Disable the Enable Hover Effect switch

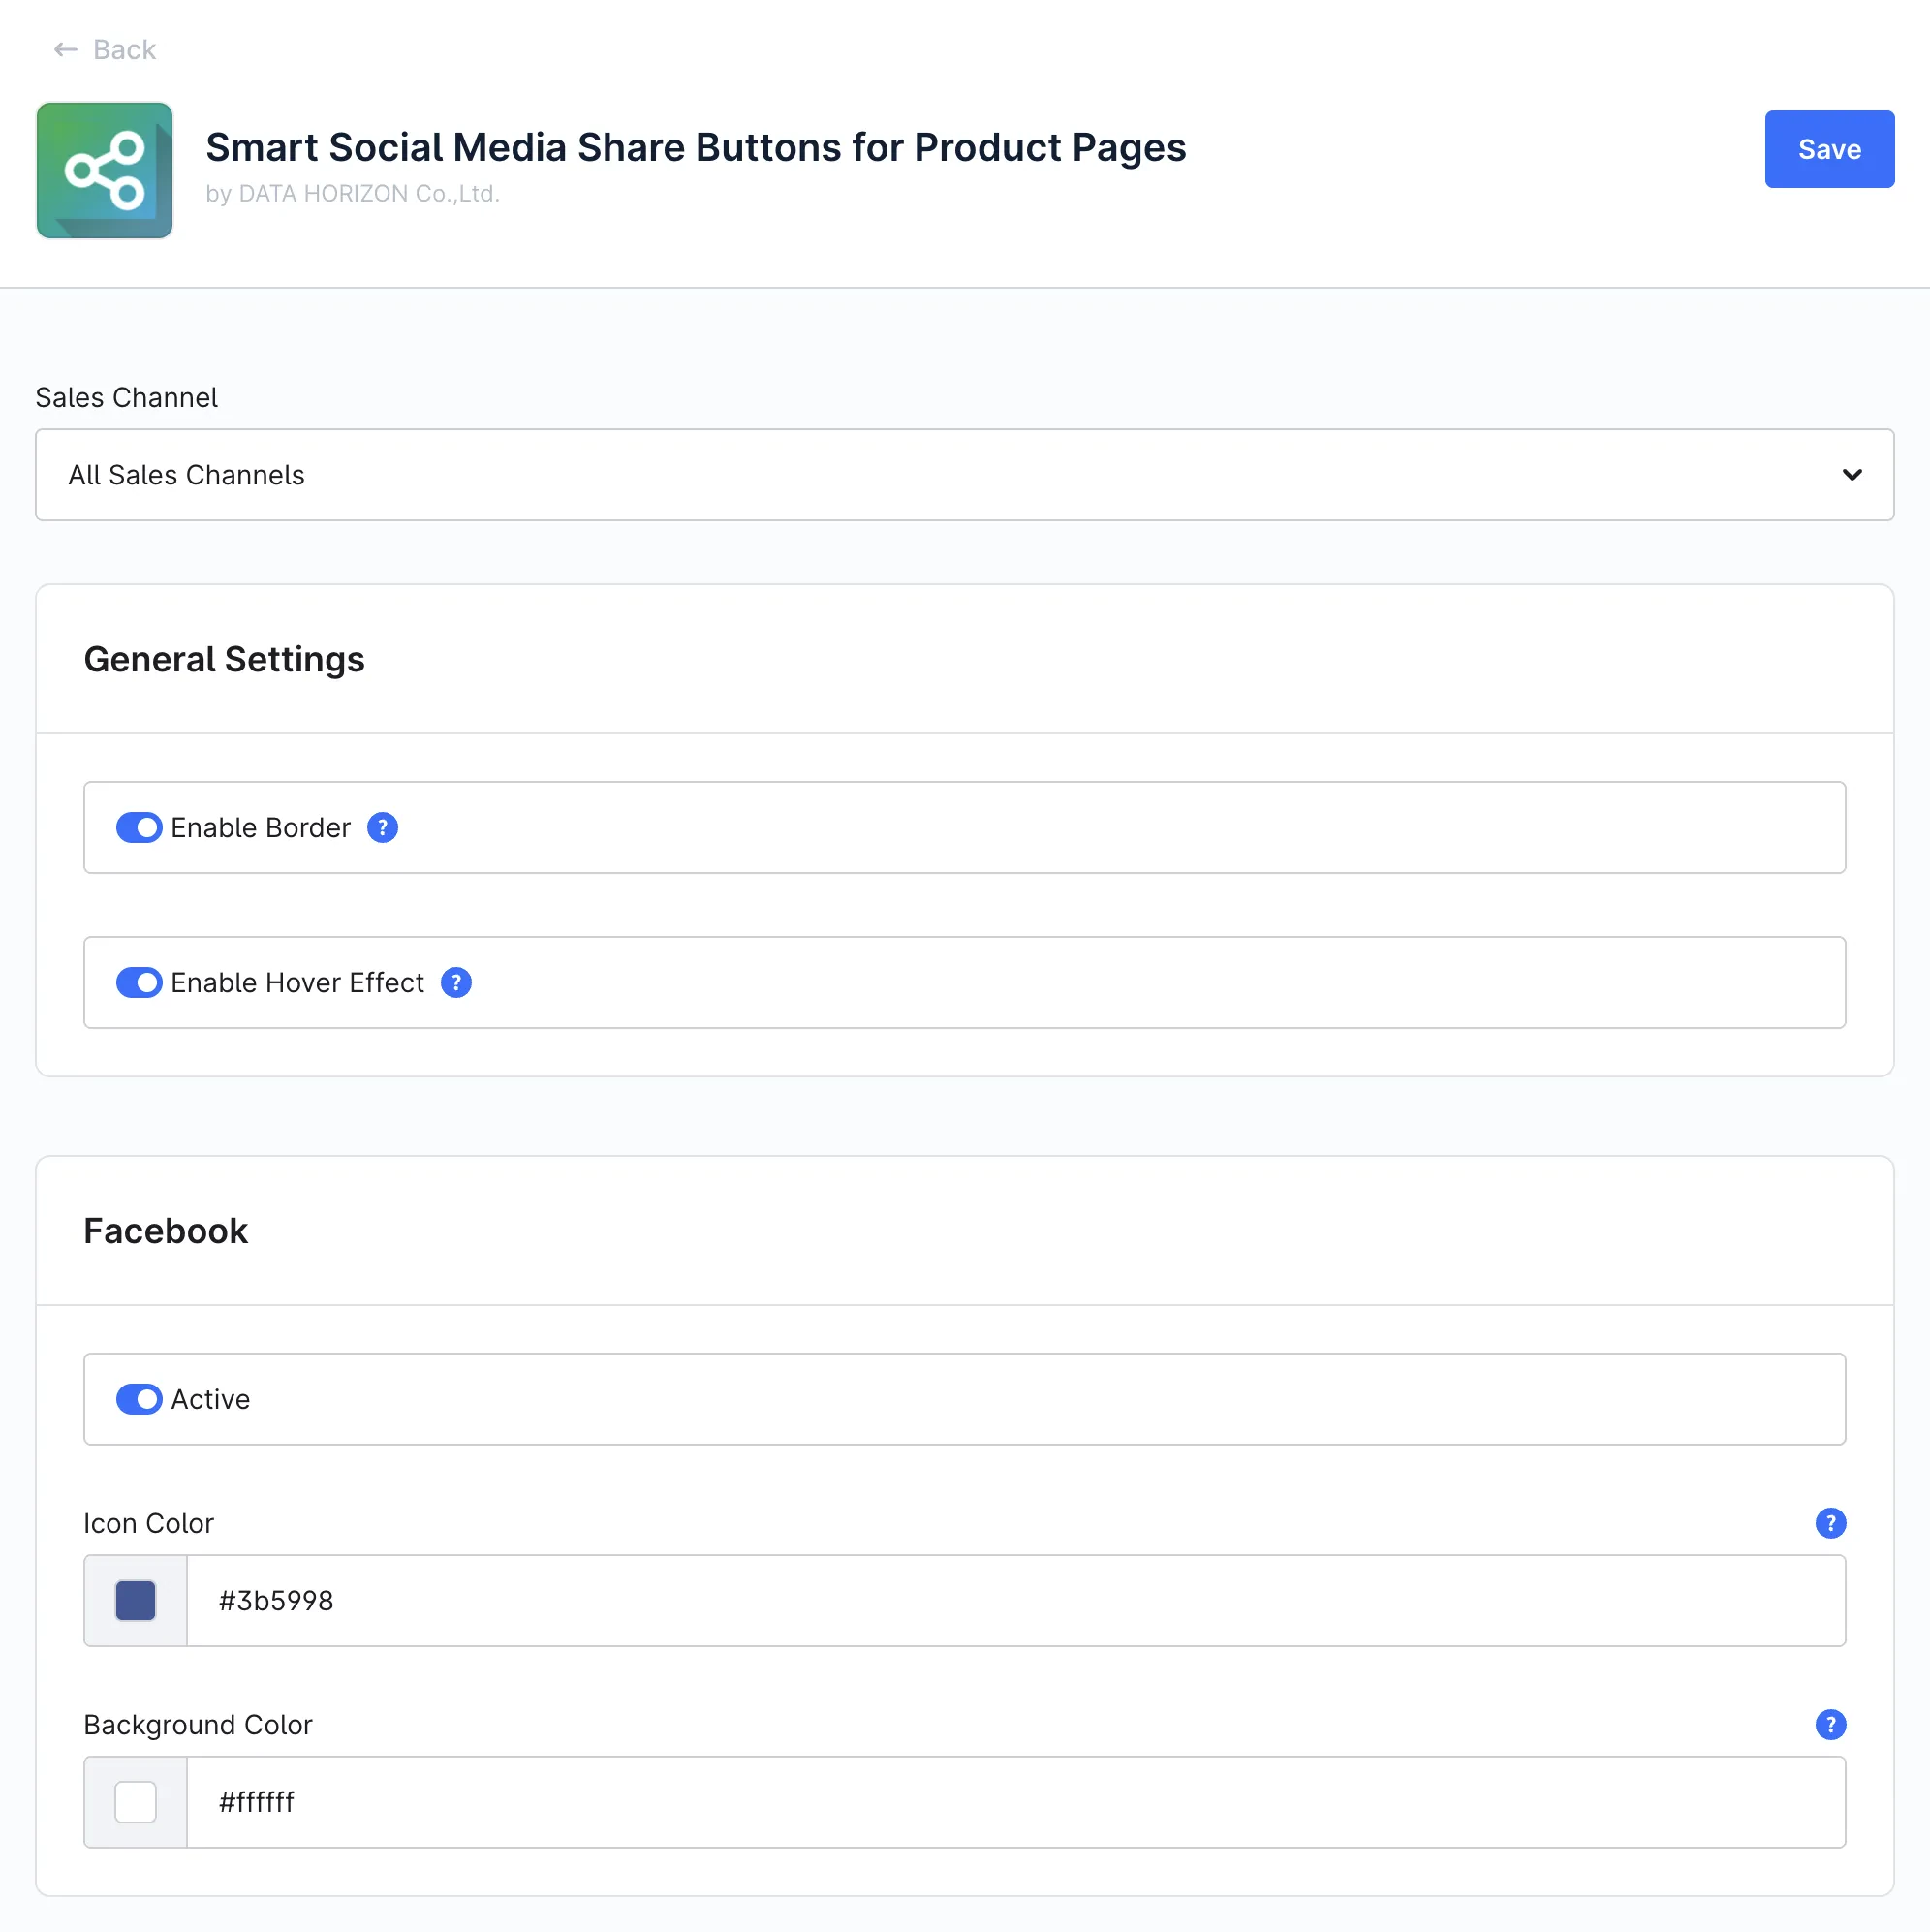click(139, 982)
